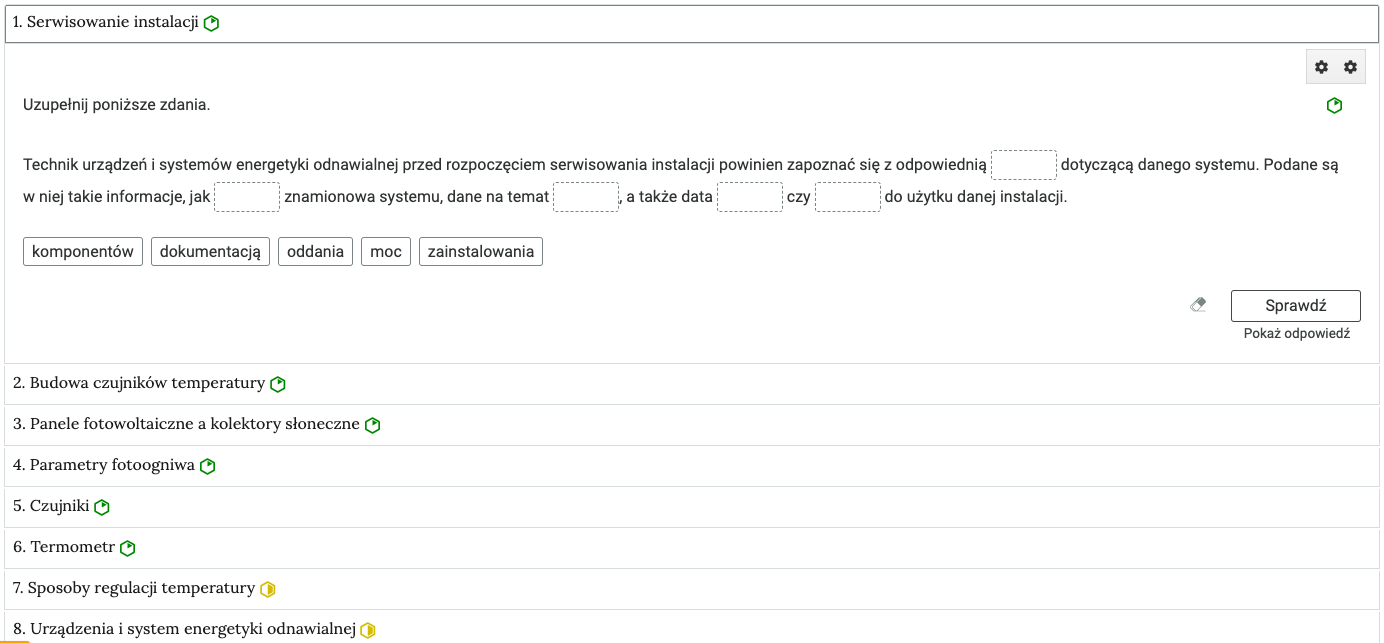Click green cube icon beside Serwisowanie instalacji
The width and height of the screenshot is (1384, 643).
[211, 24]
